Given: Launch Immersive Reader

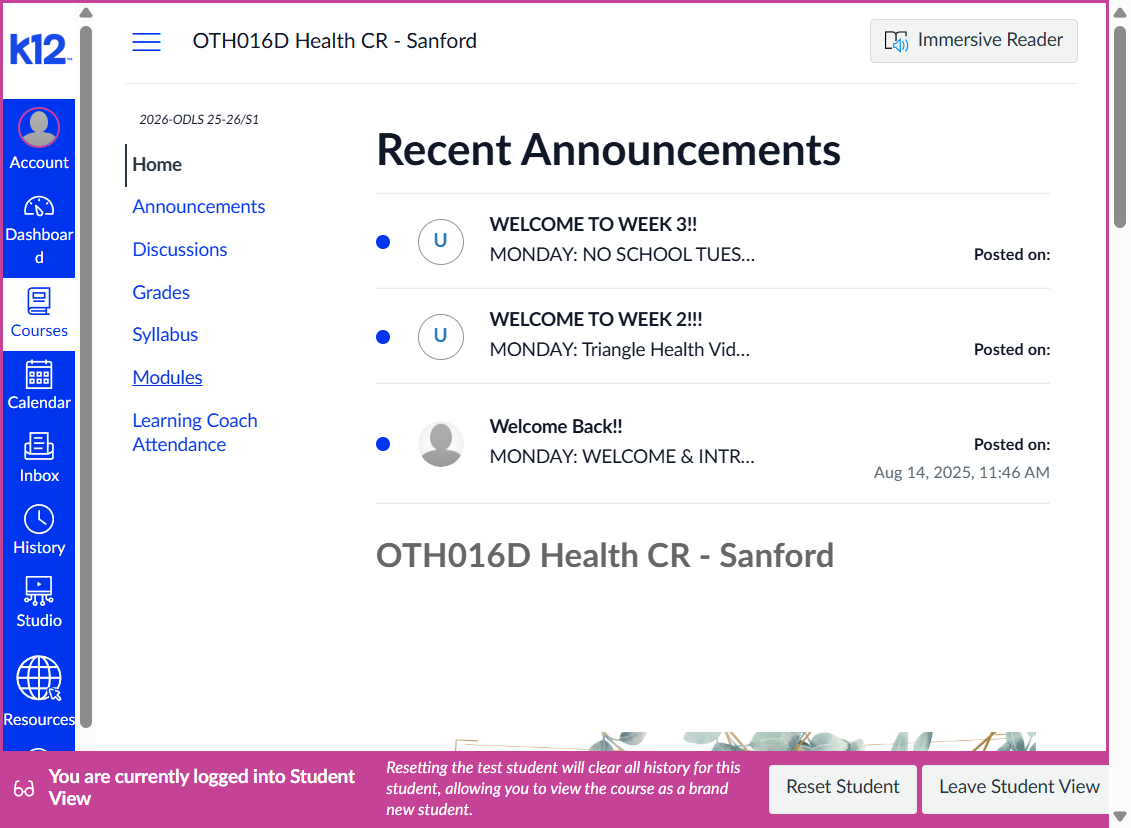Looking at the screenshot, I should tap(974, 41).
